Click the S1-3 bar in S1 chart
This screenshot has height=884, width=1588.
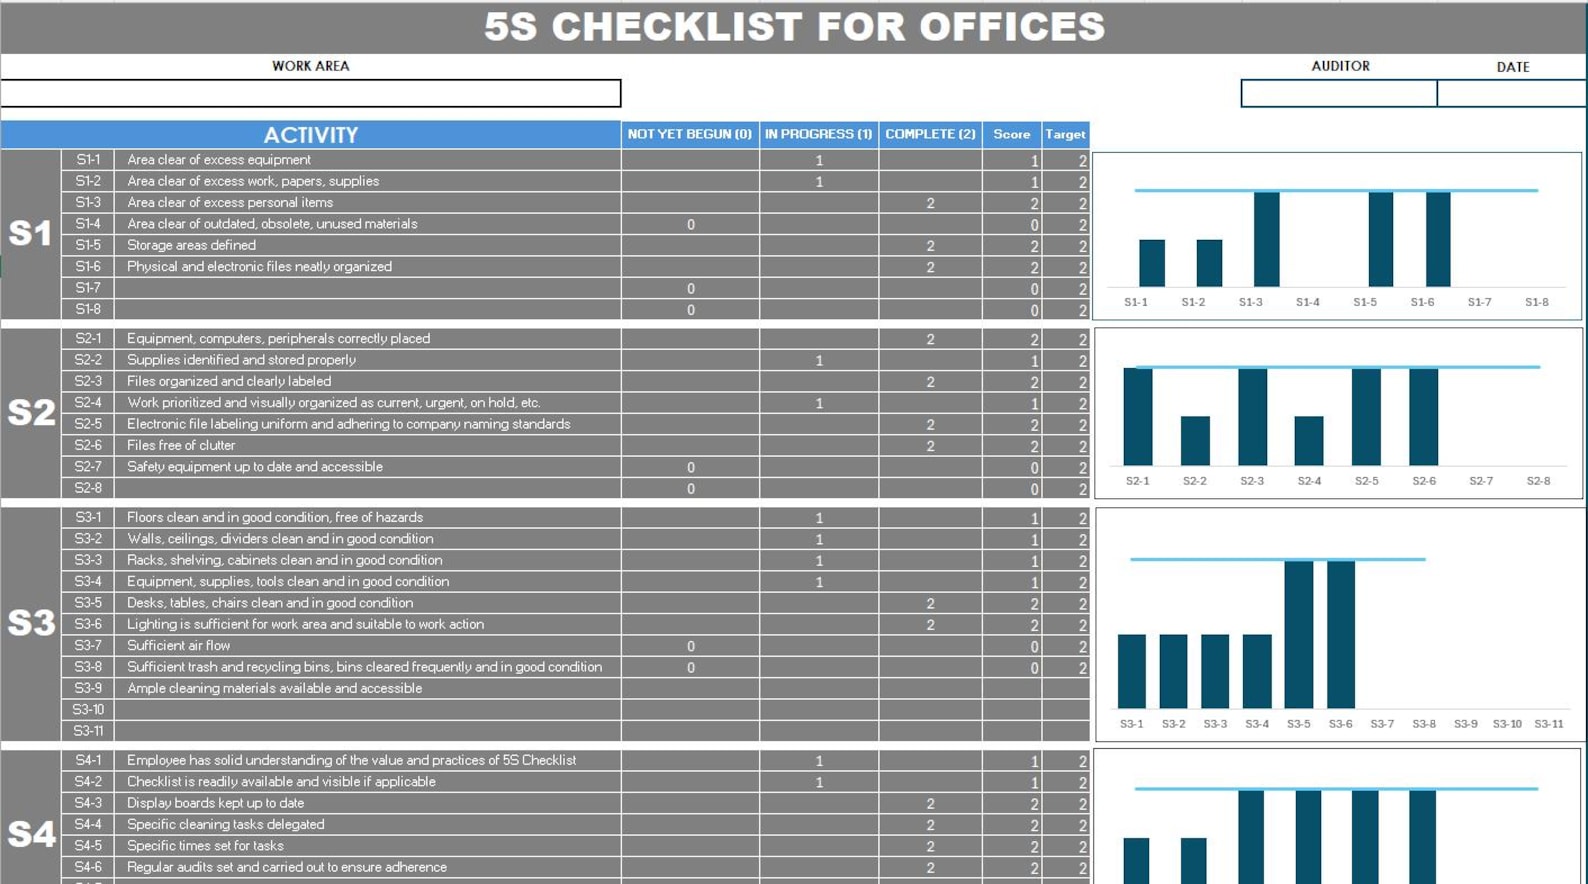[1266, 239]
